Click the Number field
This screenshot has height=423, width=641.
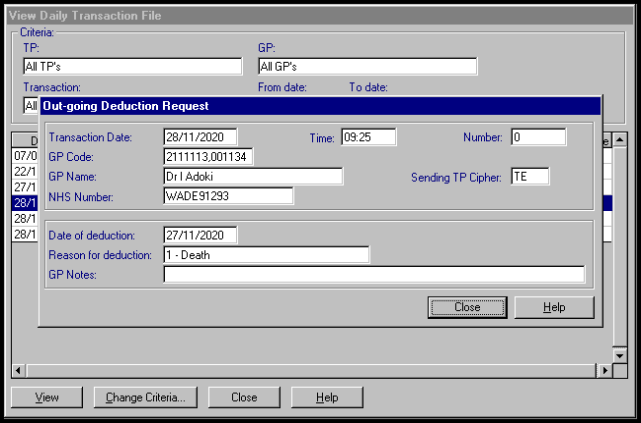538,137
